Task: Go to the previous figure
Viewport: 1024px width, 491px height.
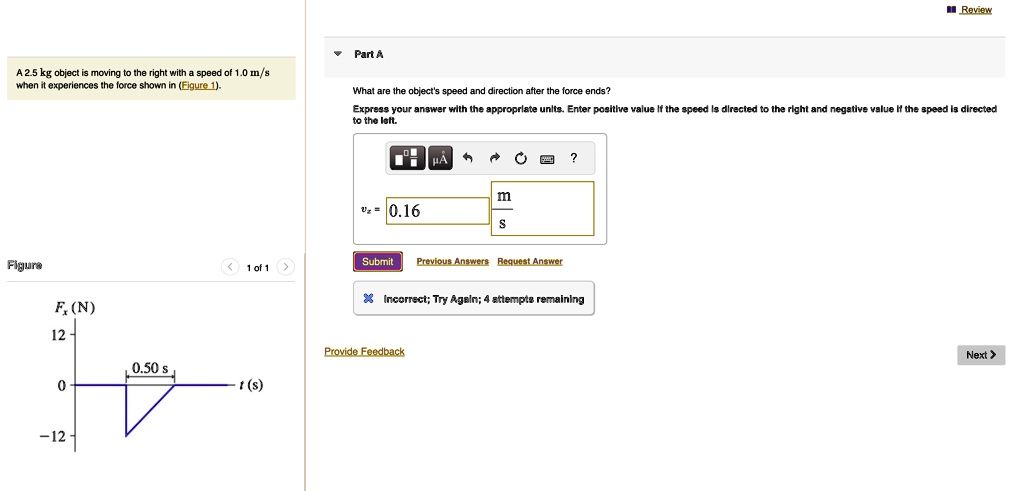Action: coord(229,267)
